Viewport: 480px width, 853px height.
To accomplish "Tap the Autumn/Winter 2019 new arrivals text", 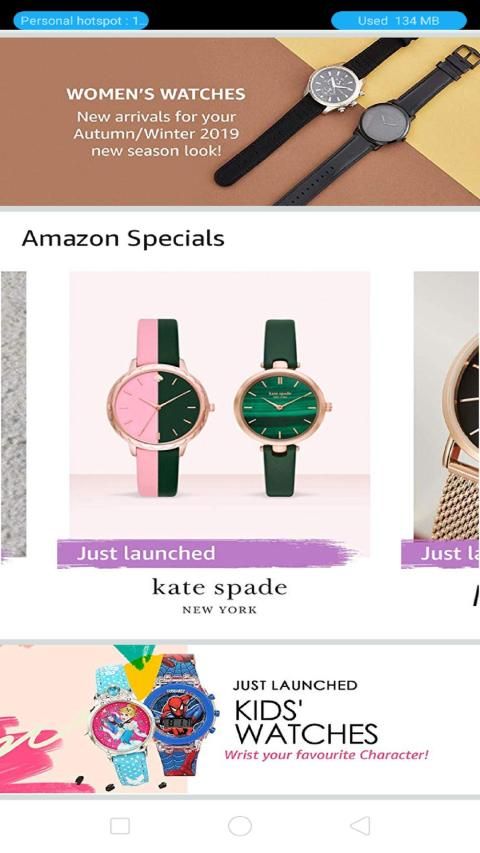I will pos(157,133).
